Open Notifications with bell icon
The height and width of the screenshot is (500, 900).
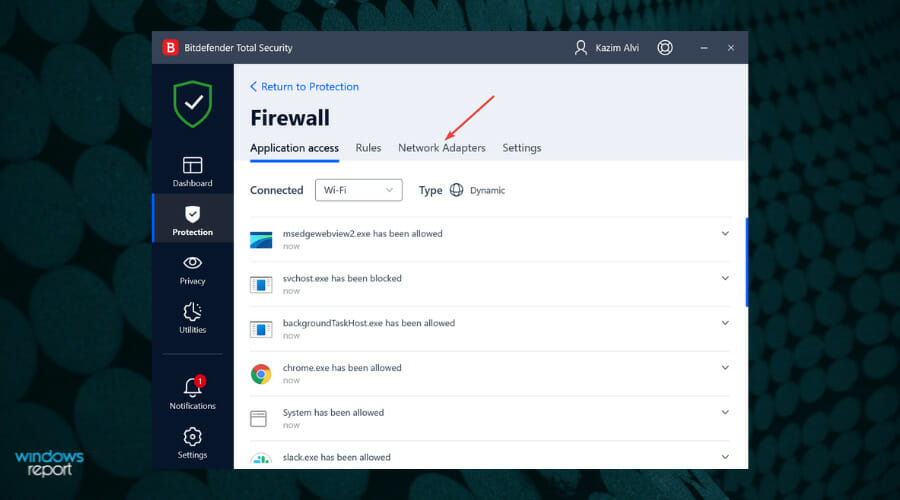[x=192, y=393]
